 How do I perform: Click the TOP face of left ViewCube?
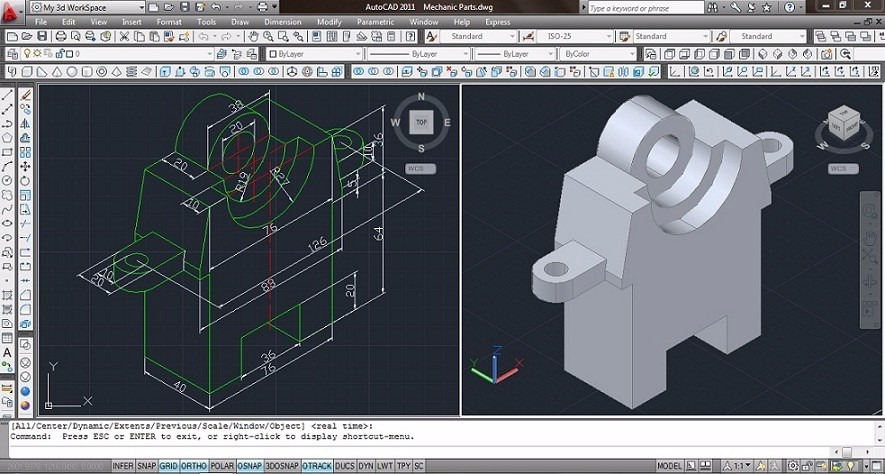tap(421, 122)
